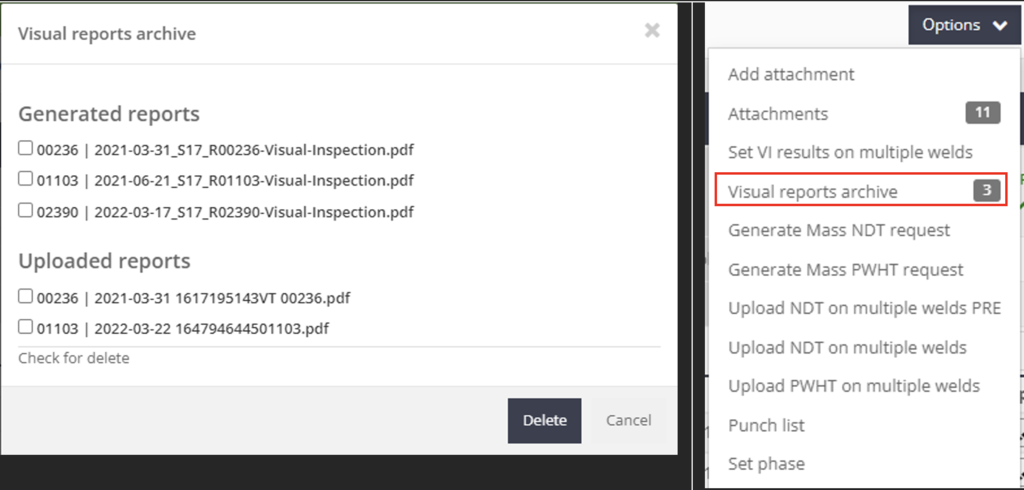Click the Attachments count badge 11
1024x490 pixels.
[x=983, y=113]
